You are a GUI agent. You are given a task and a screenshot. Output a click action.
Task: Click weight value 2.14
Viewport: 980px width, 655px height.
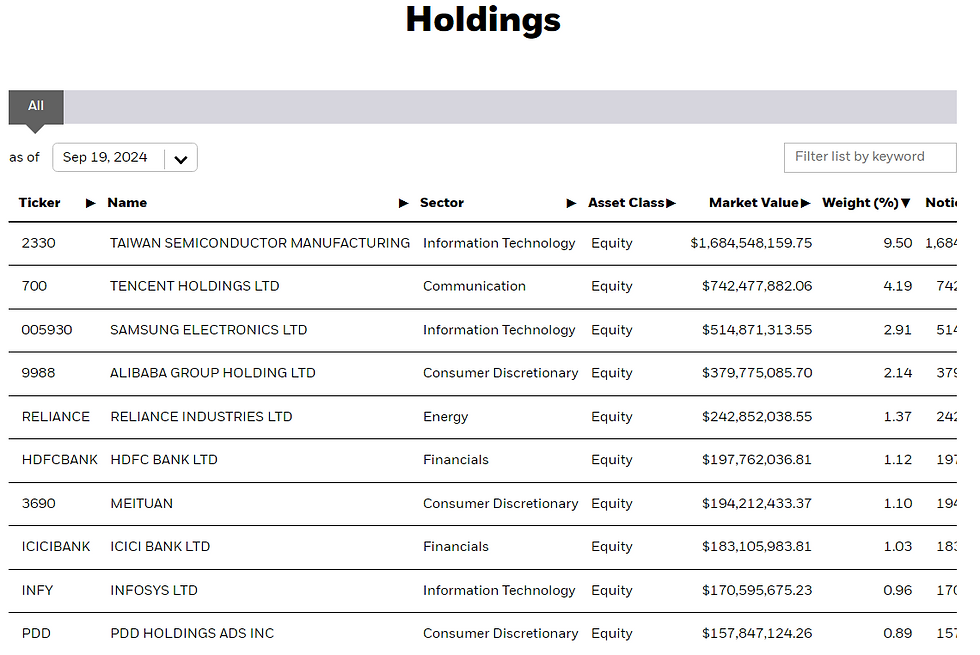[x=898, y=373]
